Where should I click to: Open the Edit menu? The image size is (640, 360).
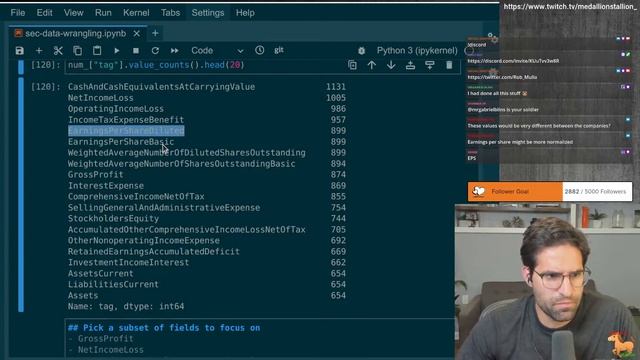(44, 13)
